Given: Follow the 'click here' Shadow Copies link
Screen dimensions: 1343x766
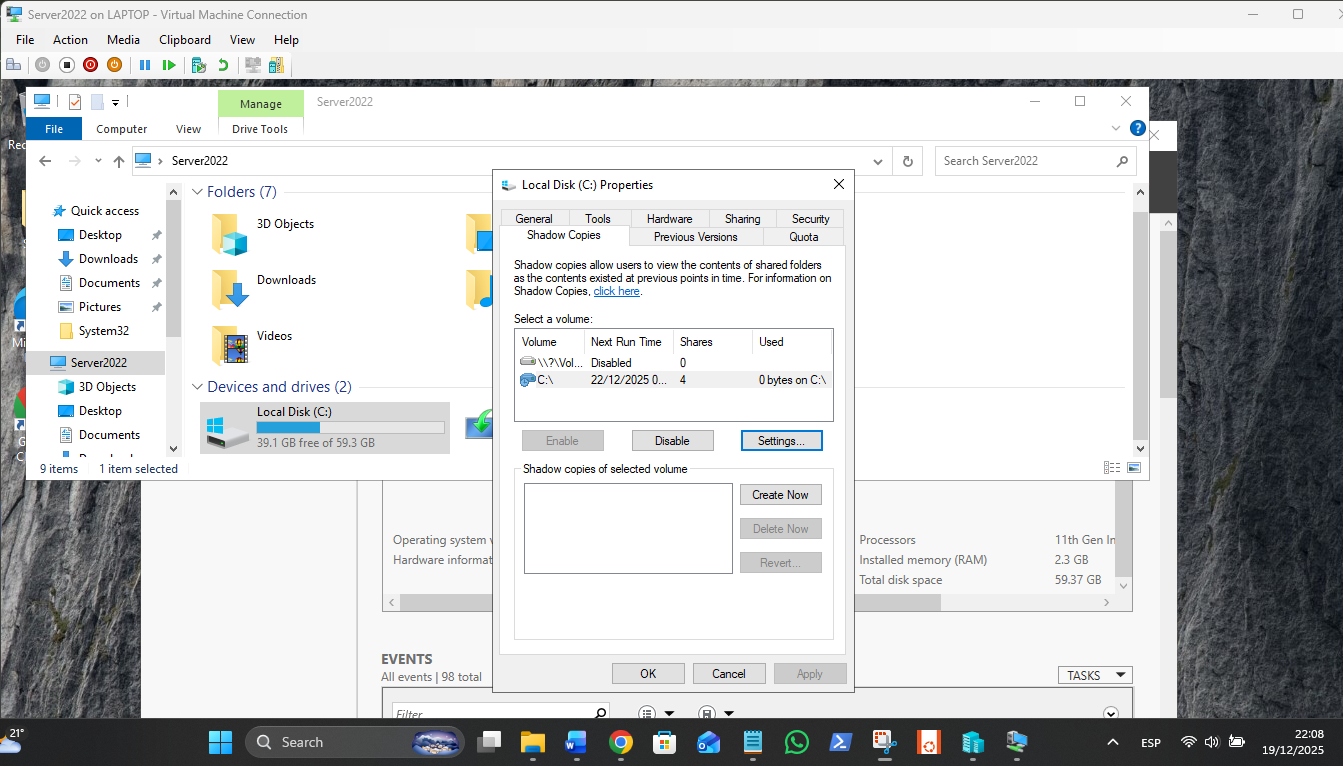Looking at the screenshot, I should [616, 291].
